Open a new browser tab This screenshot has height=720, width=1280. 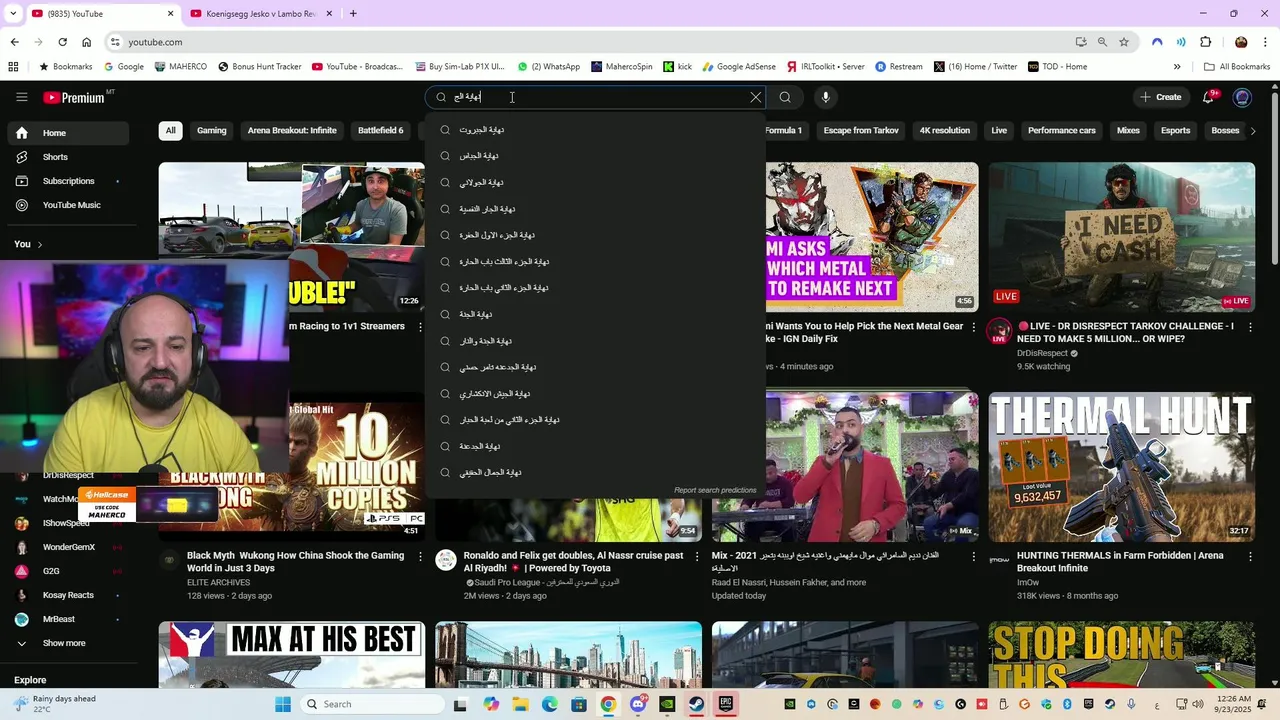click(x=353, y=14)
